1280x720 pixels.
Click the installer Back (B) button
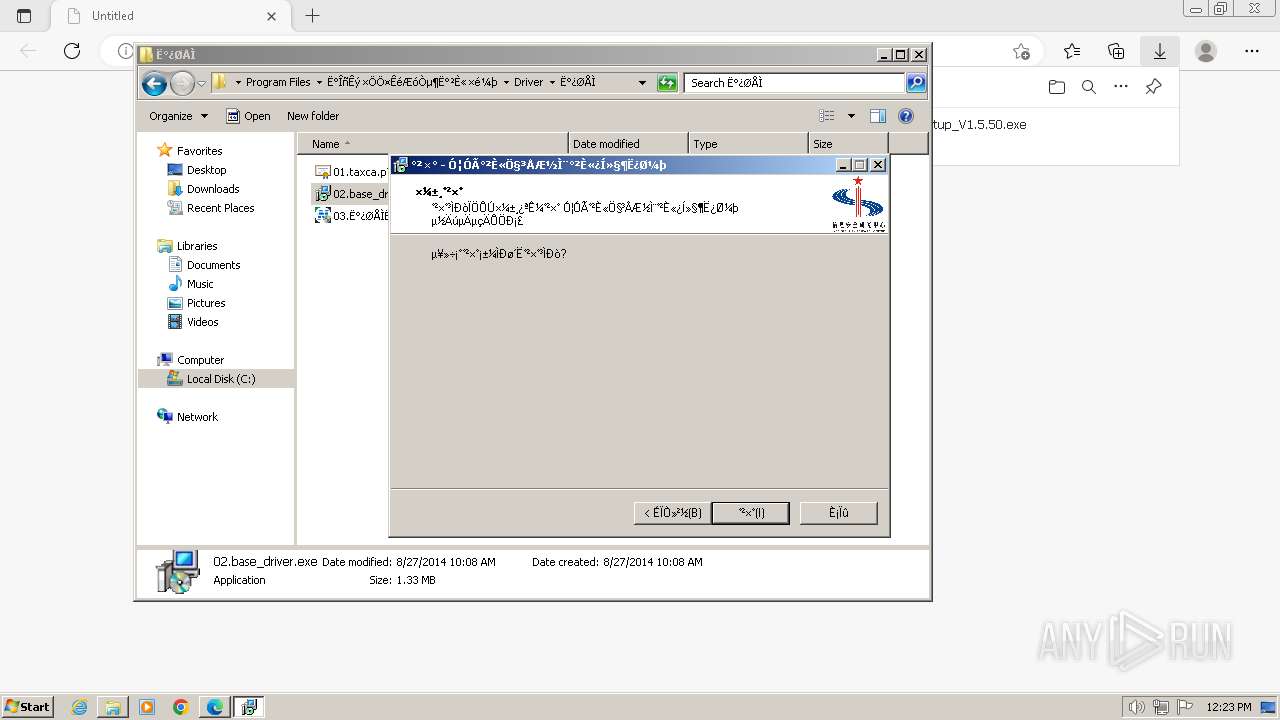tap(672, 513)
